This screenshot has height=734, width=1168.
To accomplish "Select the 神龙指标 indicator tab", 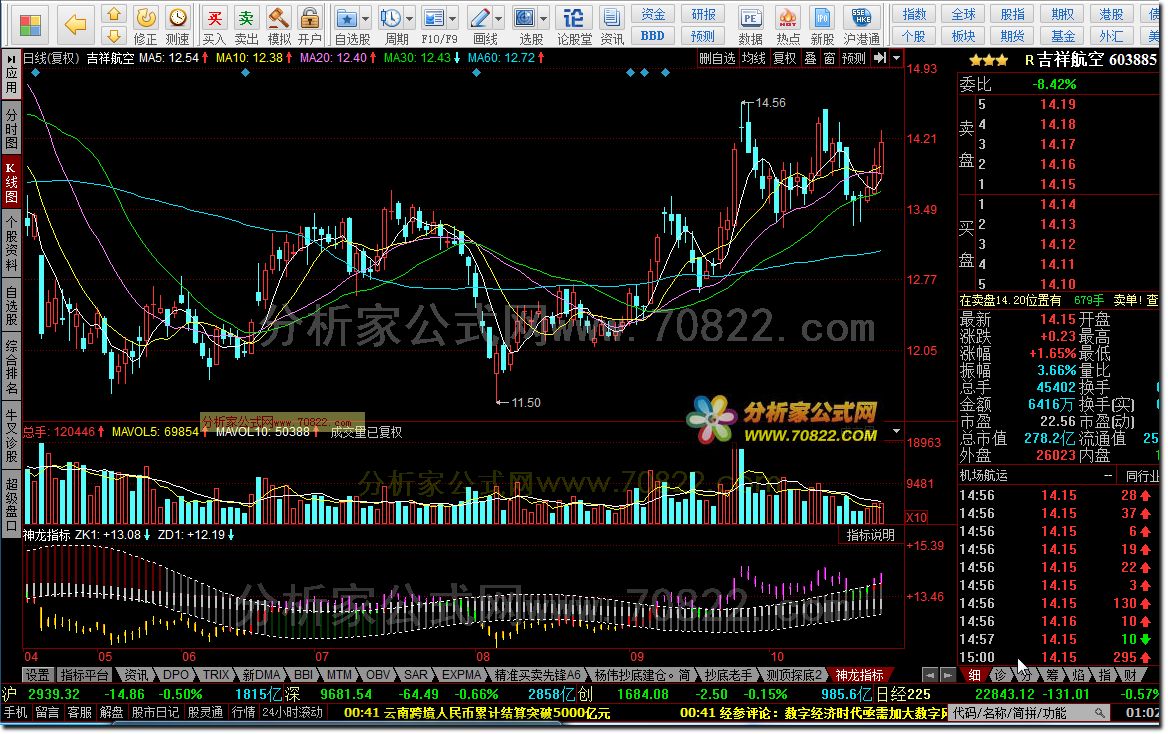I will point(860,675).
